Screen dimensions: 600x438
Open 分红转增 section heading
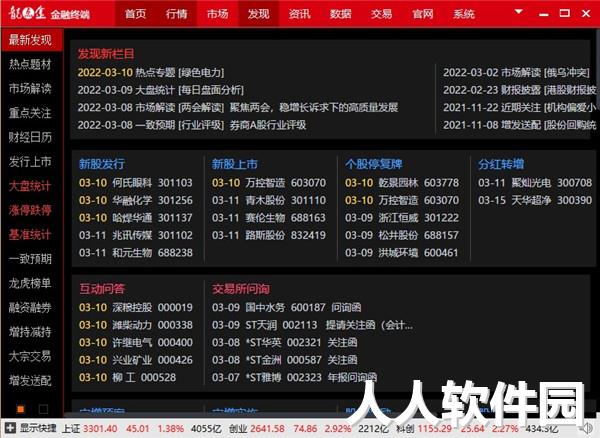[x=501, y=164]
